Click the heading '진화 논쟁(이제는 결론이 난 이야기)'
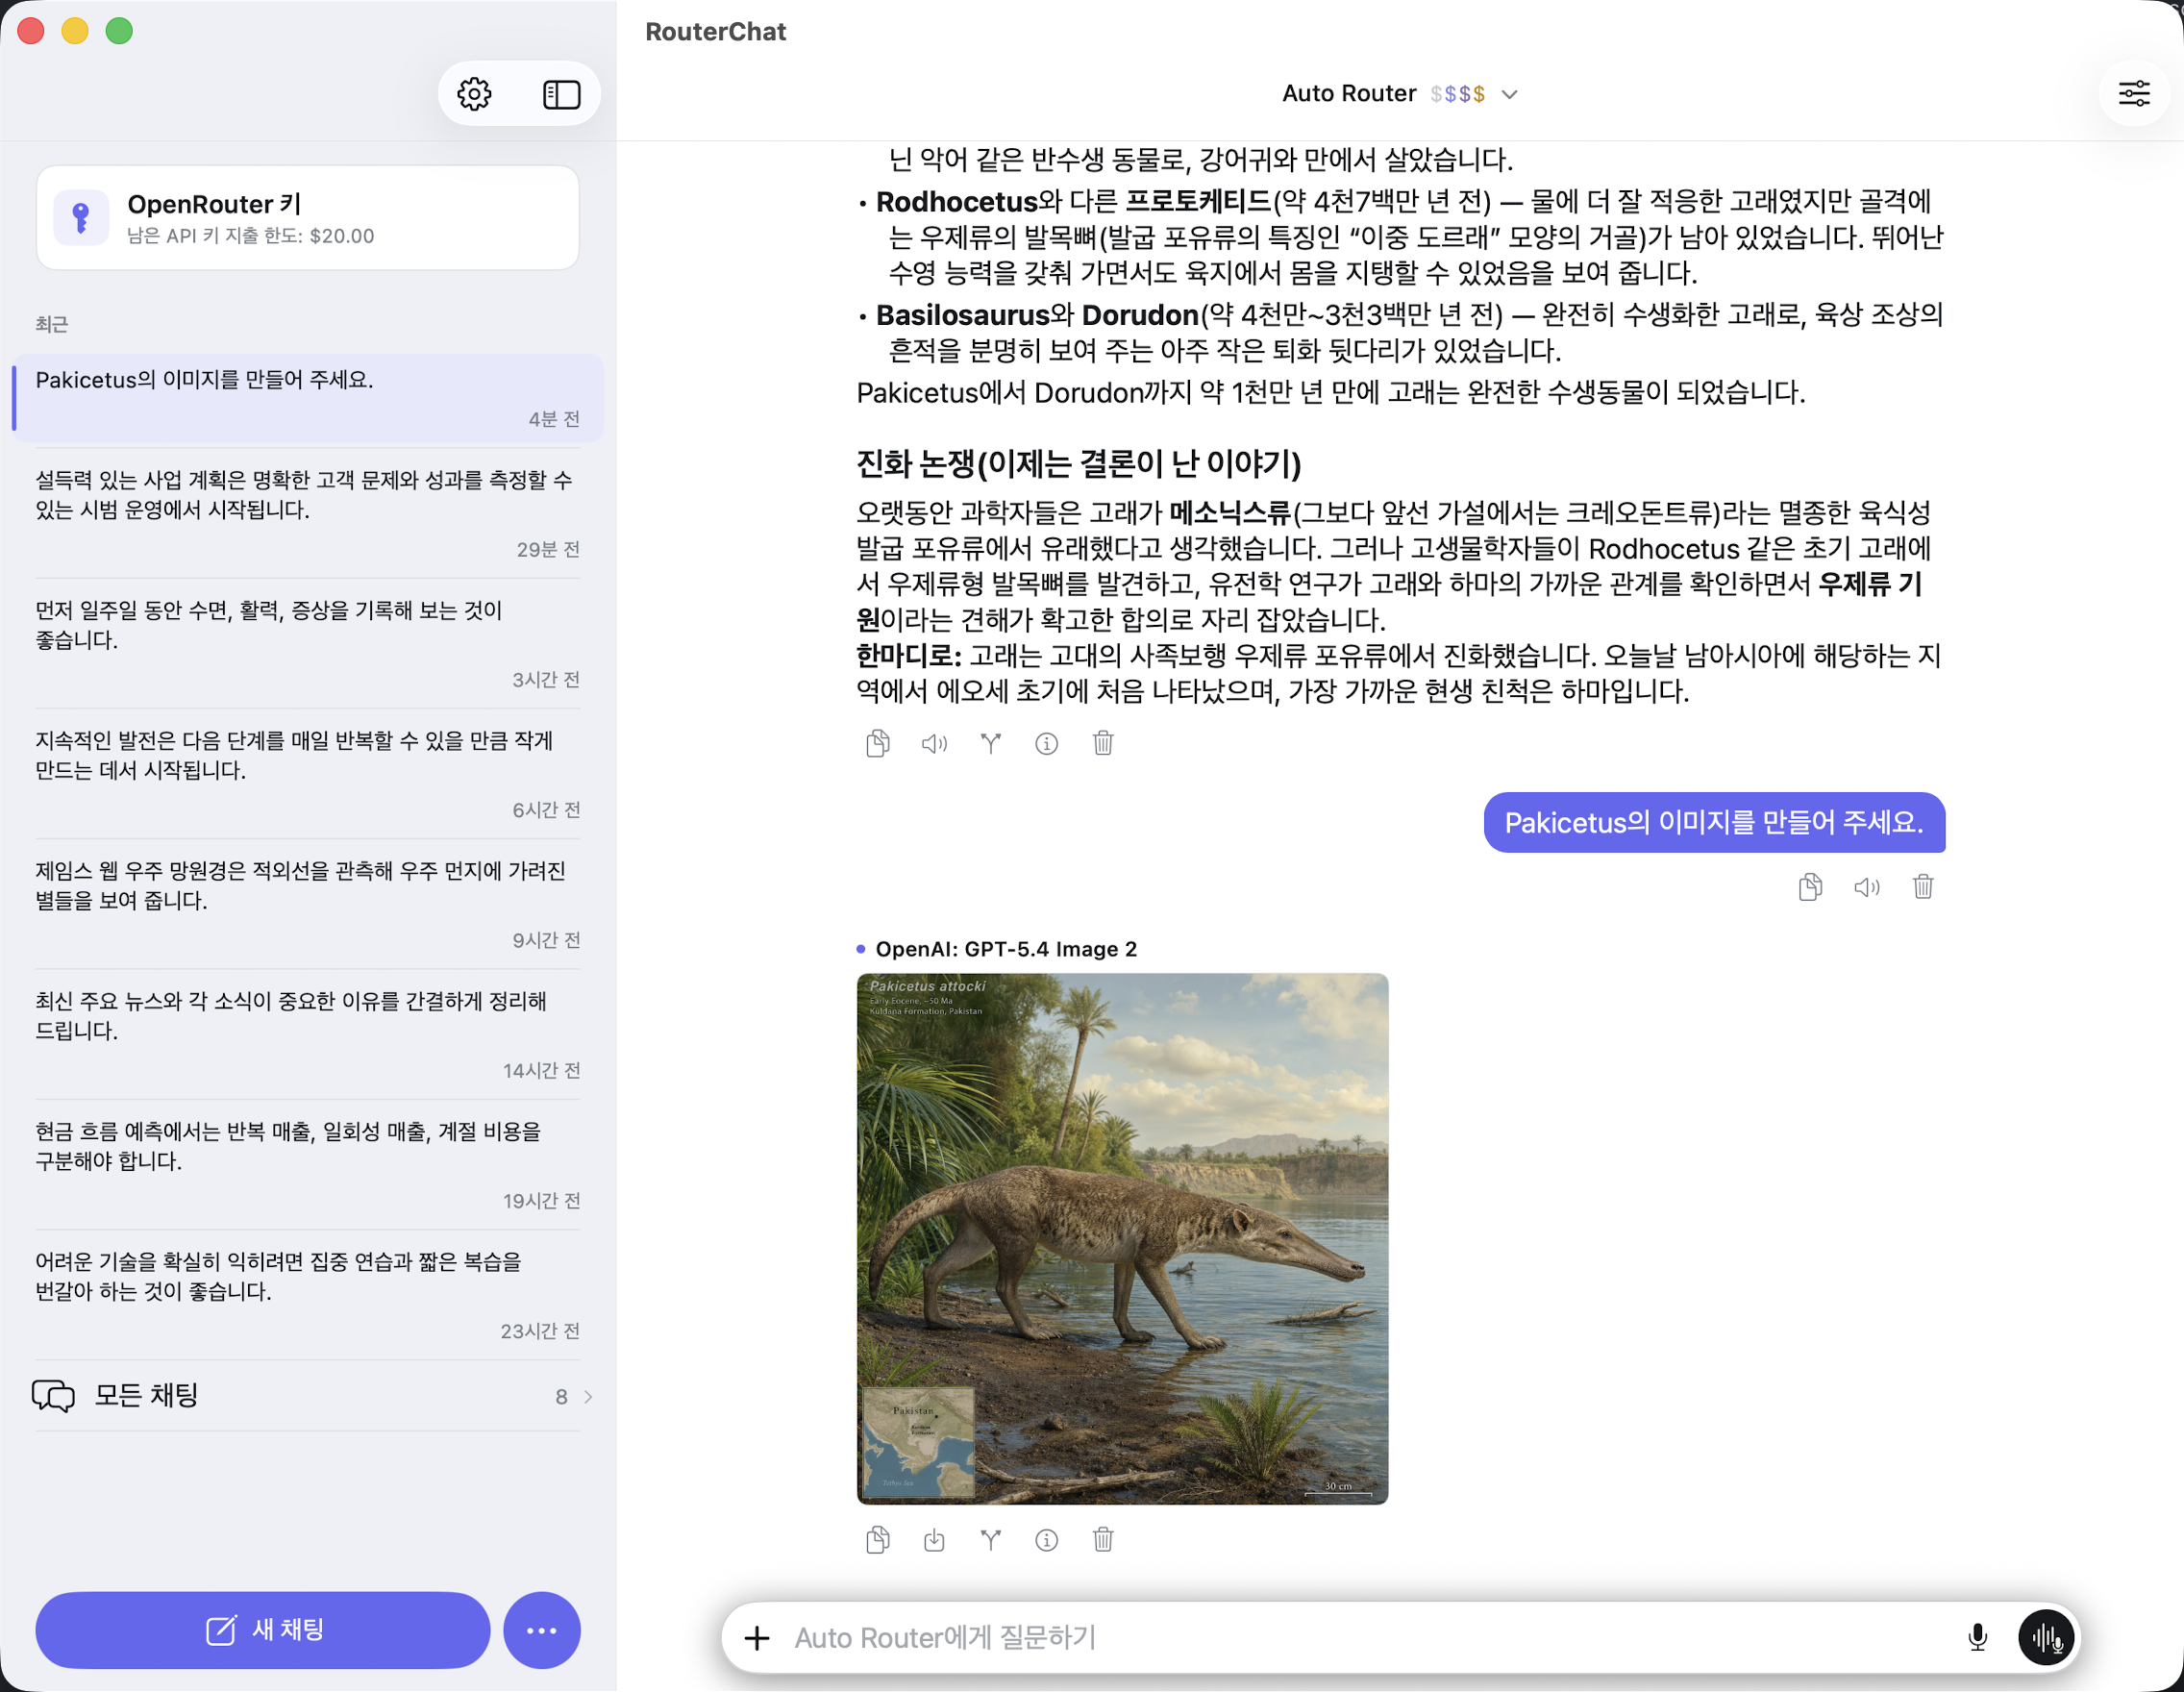2184x1692 pixels. tap(1079, 464)
